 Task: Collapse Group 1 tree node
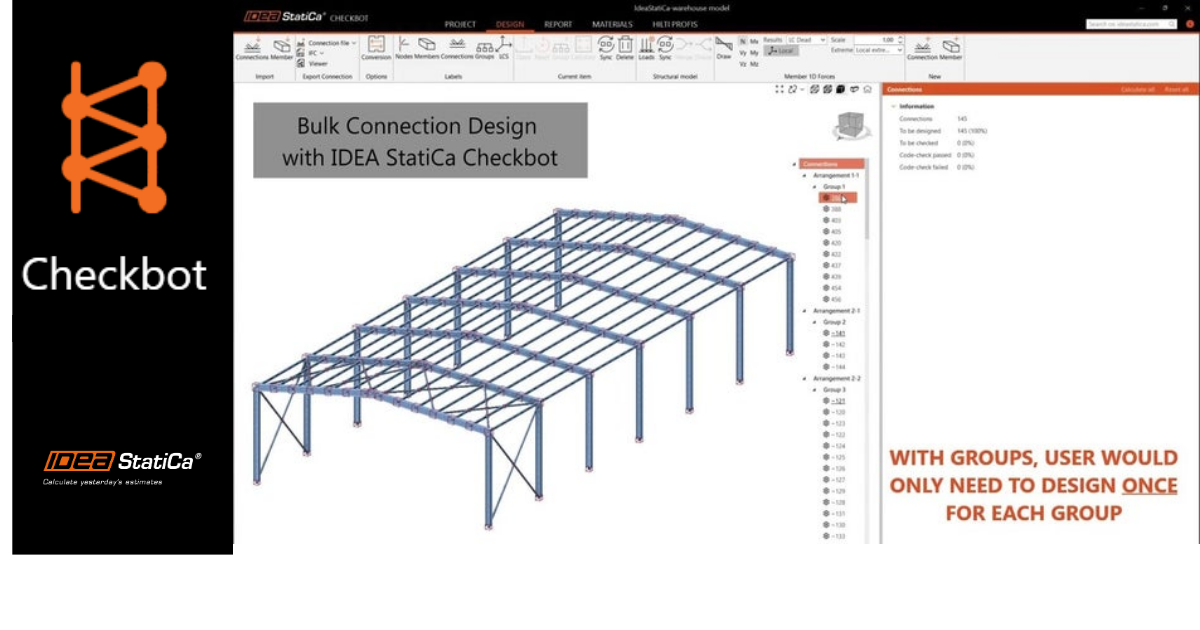coord(816,187)
